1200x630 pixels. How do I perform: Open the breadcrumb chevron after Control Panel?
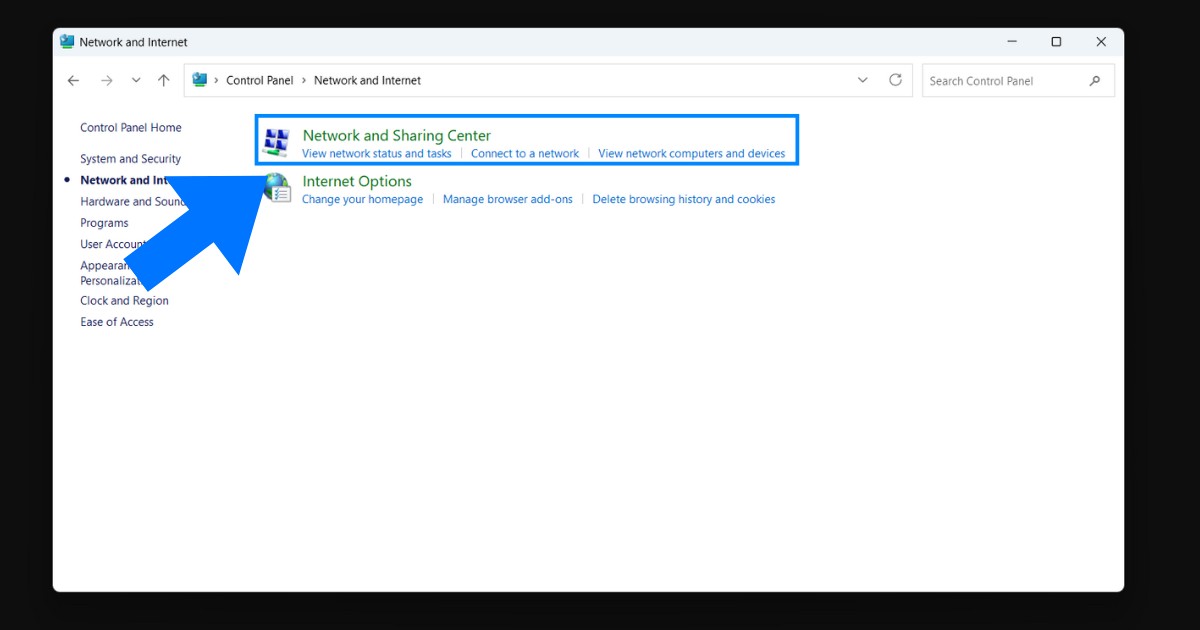[x=304, y=80]
